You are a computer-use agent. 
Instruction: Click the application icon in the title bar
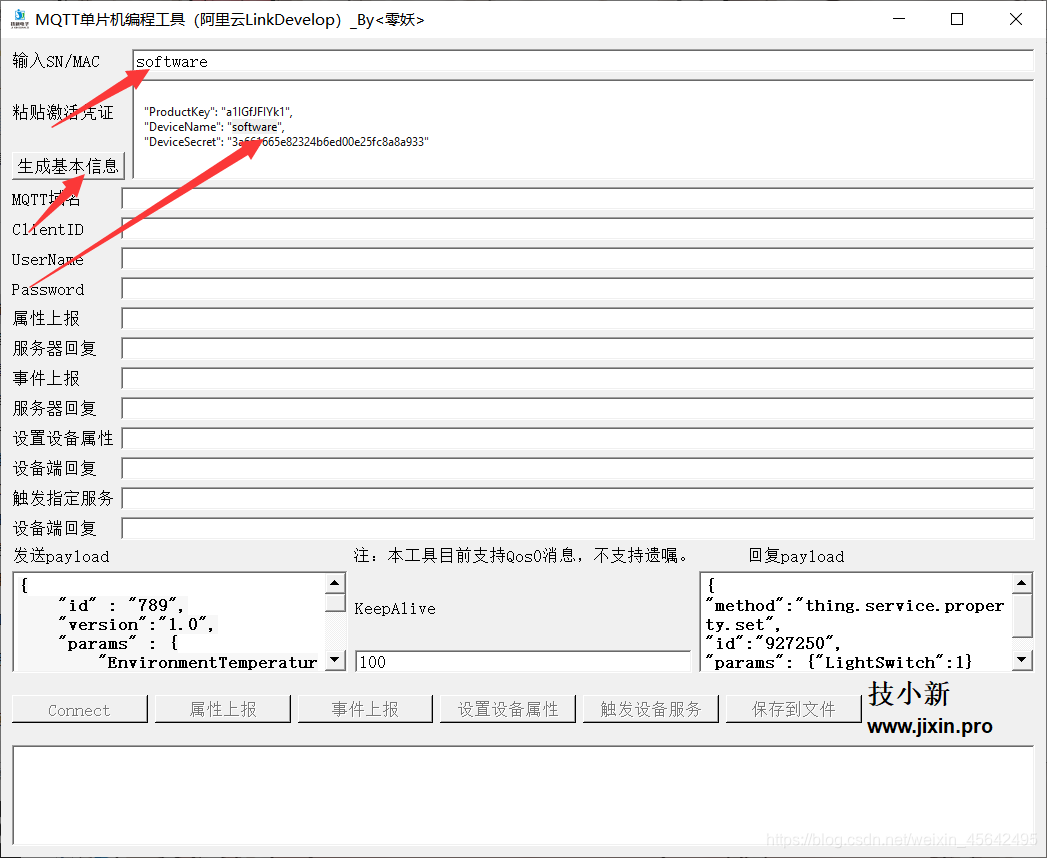(19, 19)
